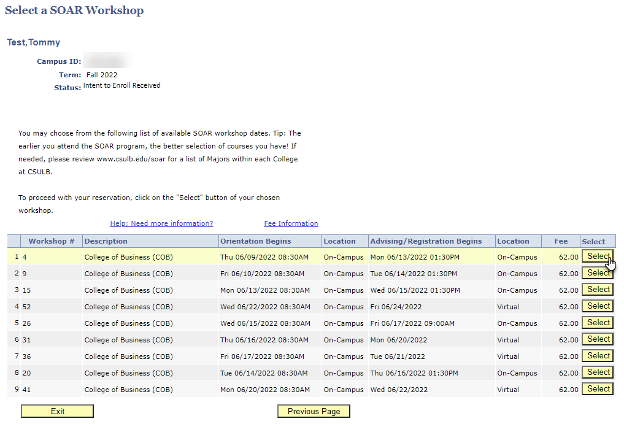Click Select for workshop 4
The width and height of the screenshot is (624, 424).
[598, 256]
